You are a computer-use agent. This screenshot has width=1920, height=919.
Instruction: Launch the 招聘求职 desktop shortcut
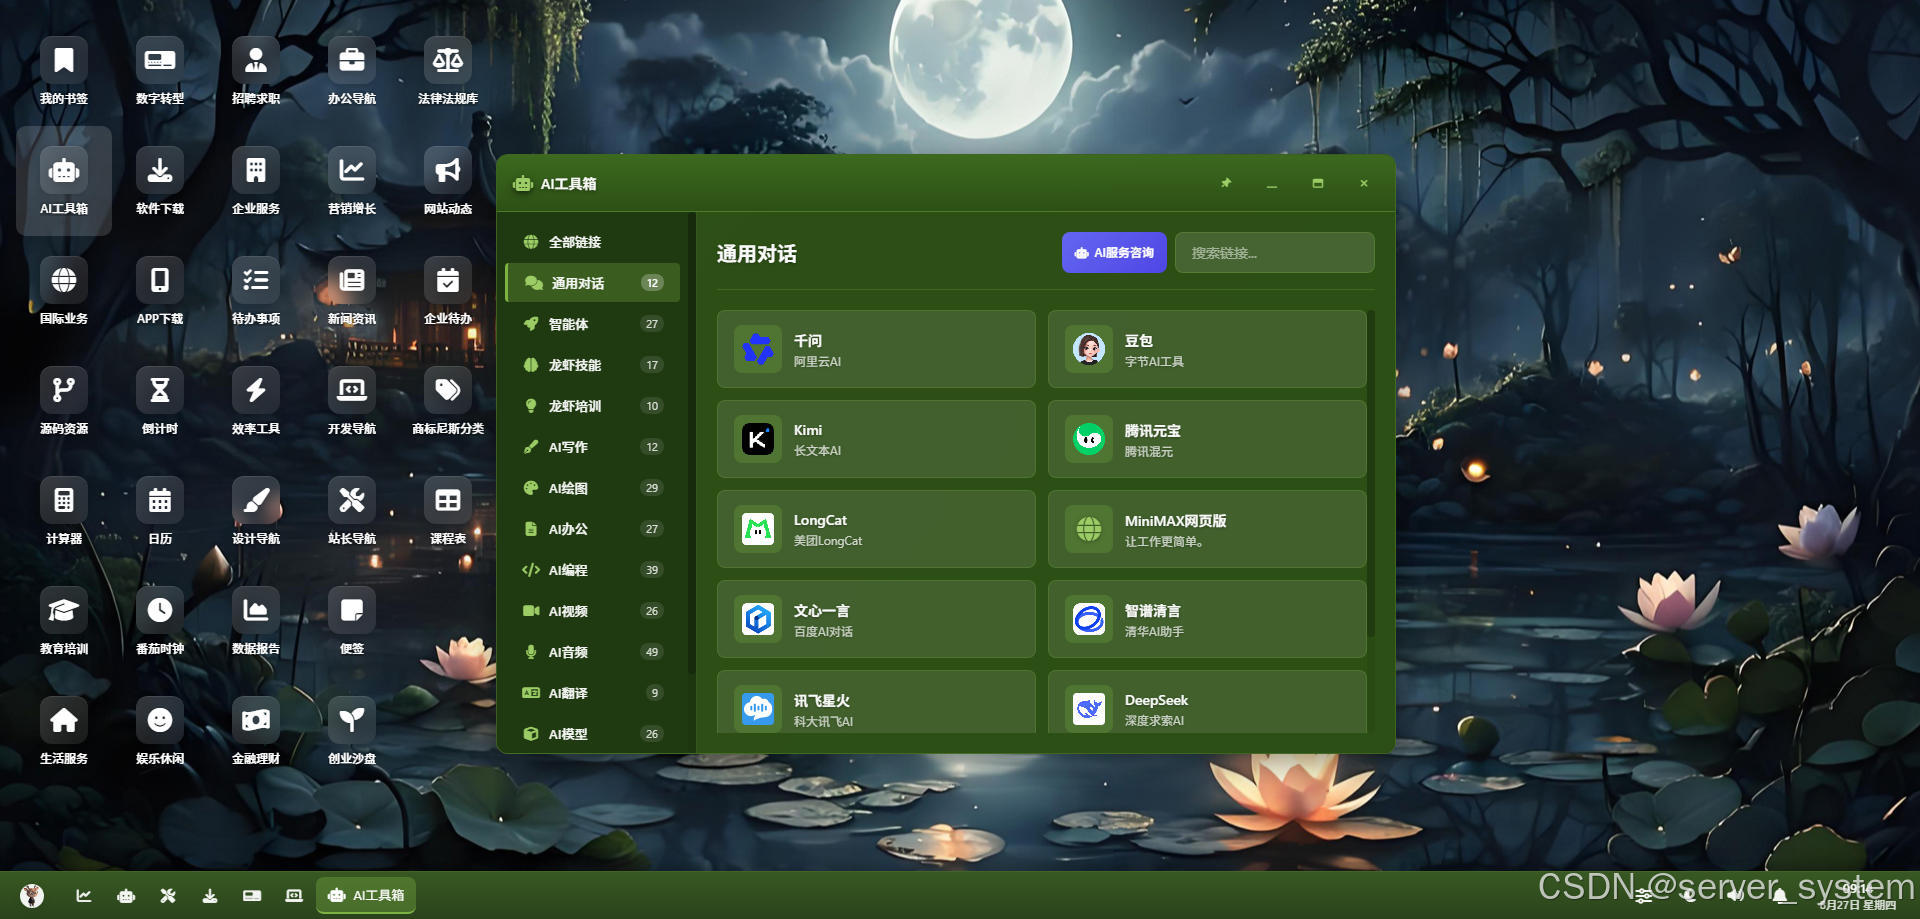tap(256, 71)
